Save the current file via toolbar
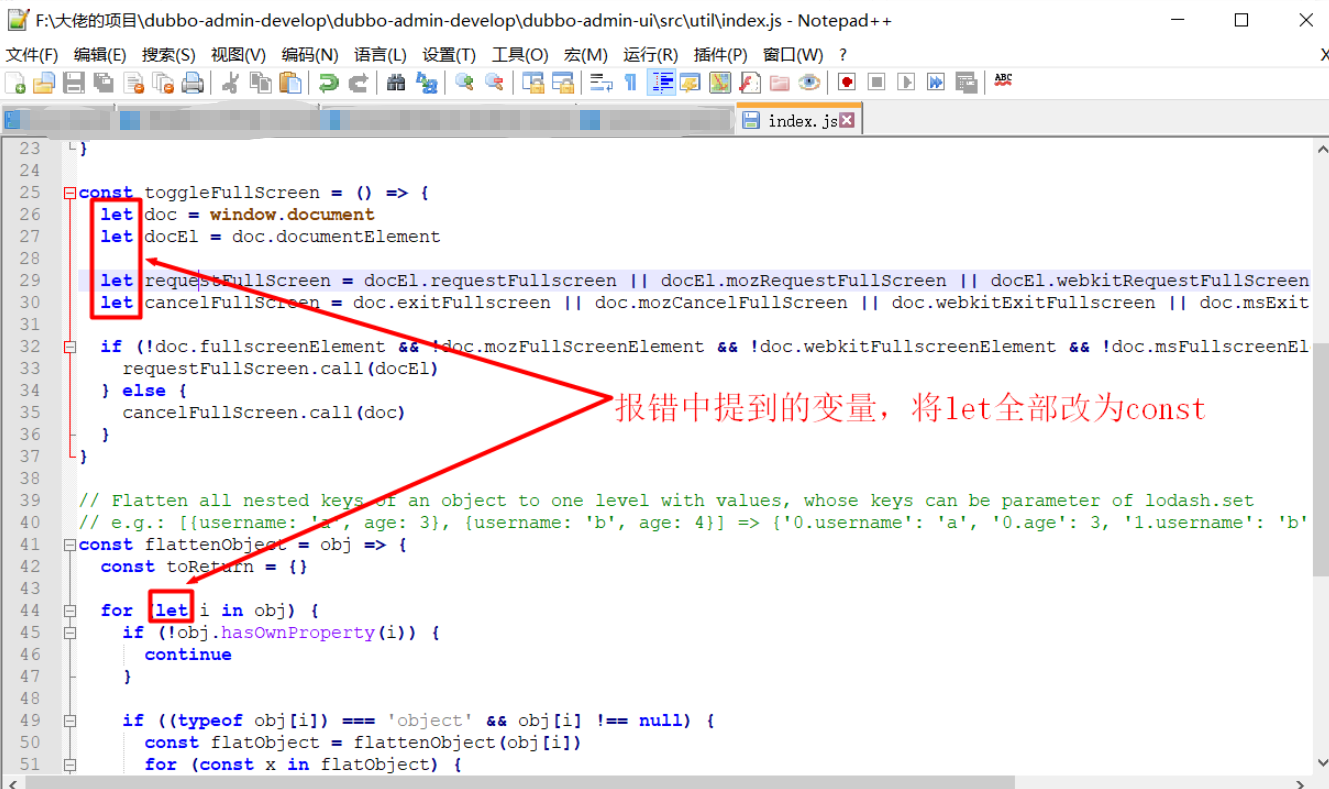The image size is (1329, 789). (74, 82)
